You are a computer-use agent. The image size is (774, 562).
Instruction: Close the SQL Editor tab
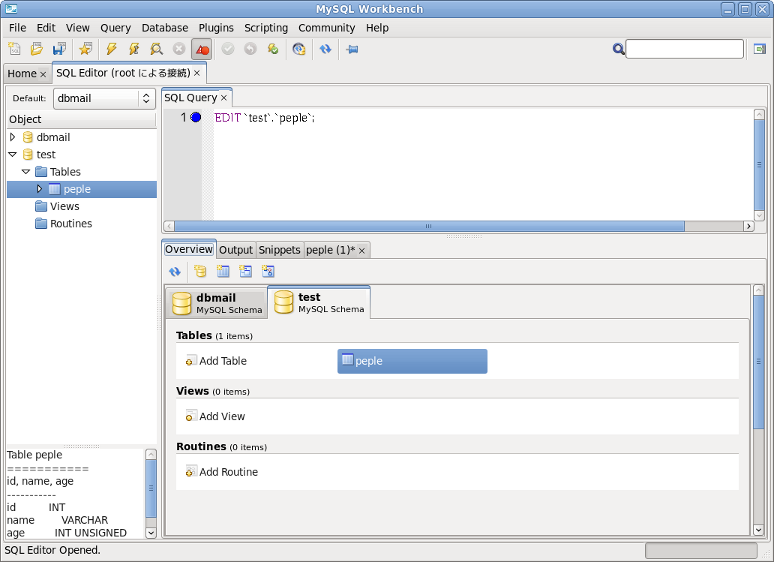click(197, 73)
